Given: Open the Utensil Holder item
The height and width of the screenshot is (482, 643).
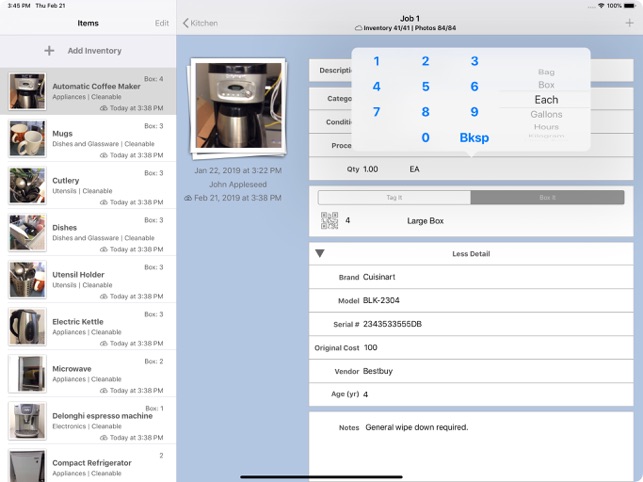Looking at the screenshot, I should tap(88, 280).
